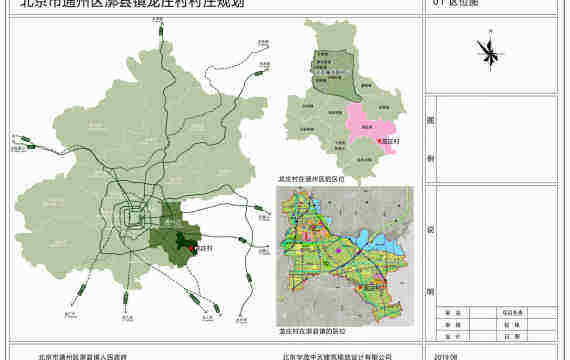Click the north arrow compass symbol

point(490,52)
